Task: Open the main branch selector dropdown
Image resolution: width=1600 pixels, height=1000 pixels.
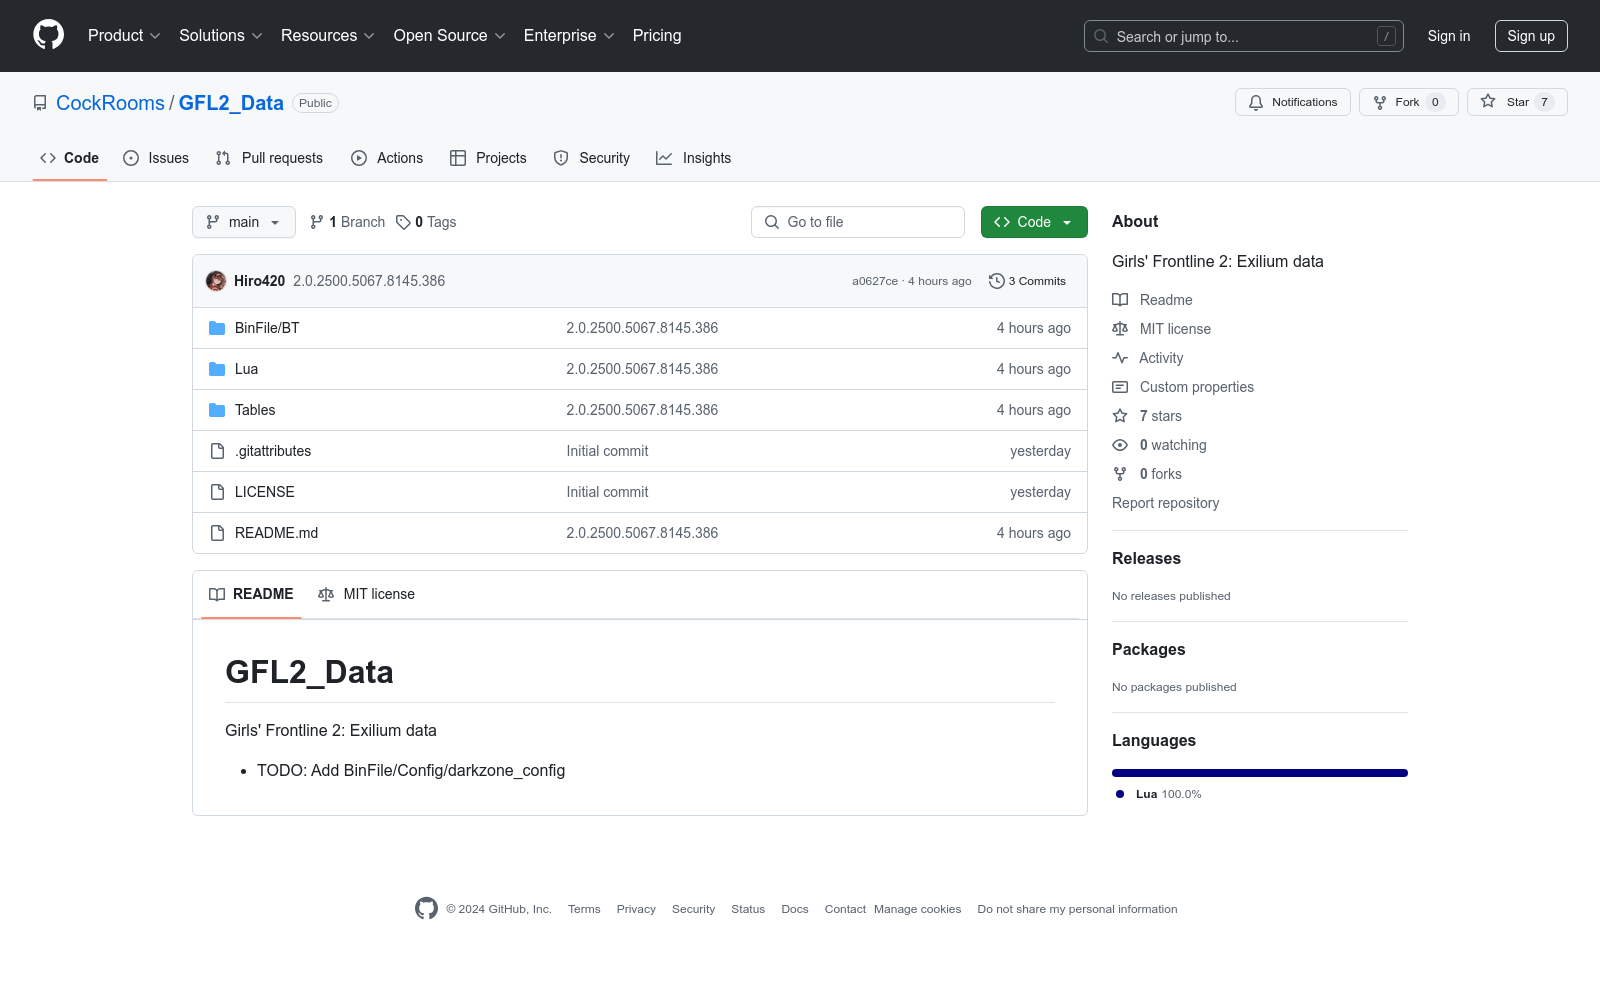Action: click(x=244, y=222)
